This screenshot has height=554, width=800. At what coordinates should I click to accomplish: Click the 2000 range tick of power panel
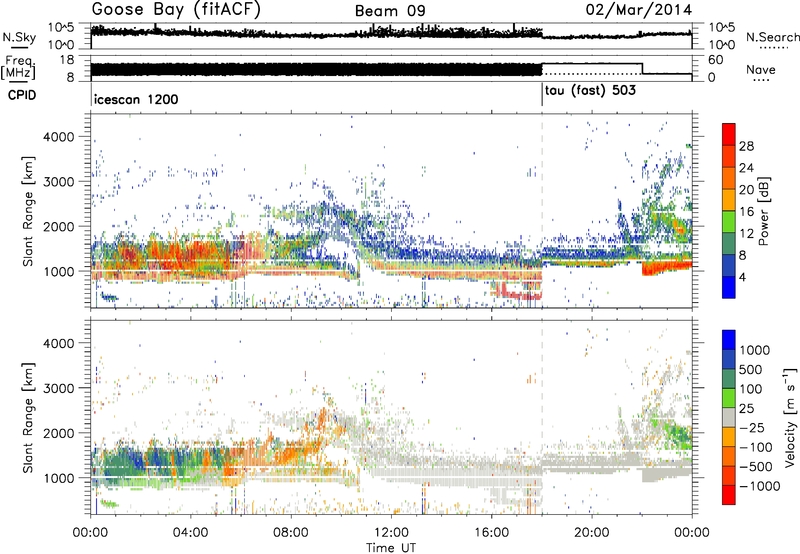(x=59, y=226)
